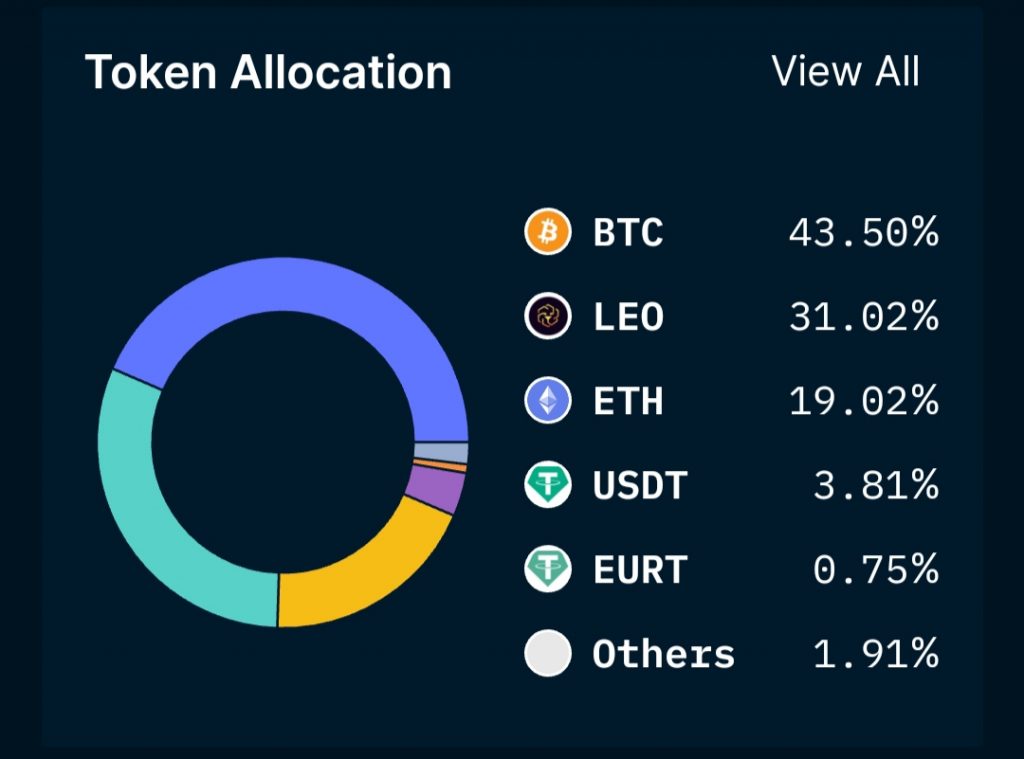Select the purple USDT donut segment
Screen dimensions: 1024x759
(x=434, y=490)
